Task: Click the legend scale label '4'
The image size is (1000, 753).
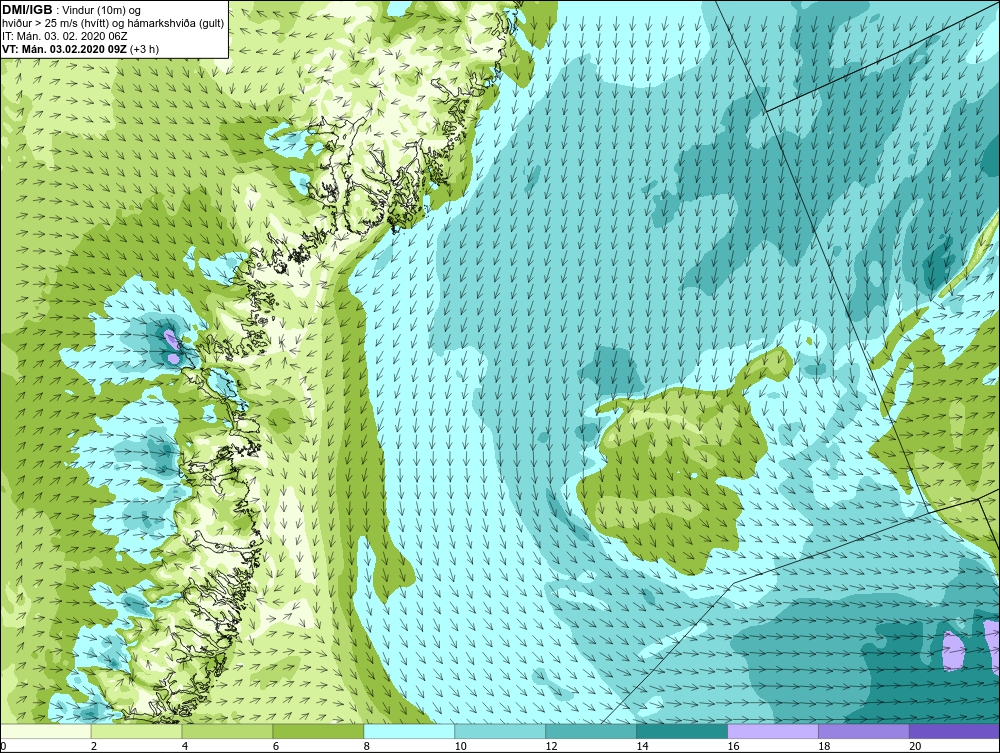Action: pyautogui.click(x=184, y=746)
